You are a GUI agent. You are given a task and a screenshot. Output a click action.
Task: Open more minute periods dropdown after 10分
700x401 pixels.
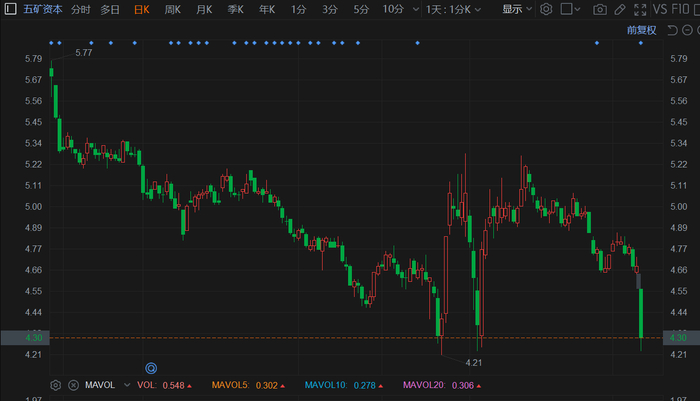[x=416, y=9]
